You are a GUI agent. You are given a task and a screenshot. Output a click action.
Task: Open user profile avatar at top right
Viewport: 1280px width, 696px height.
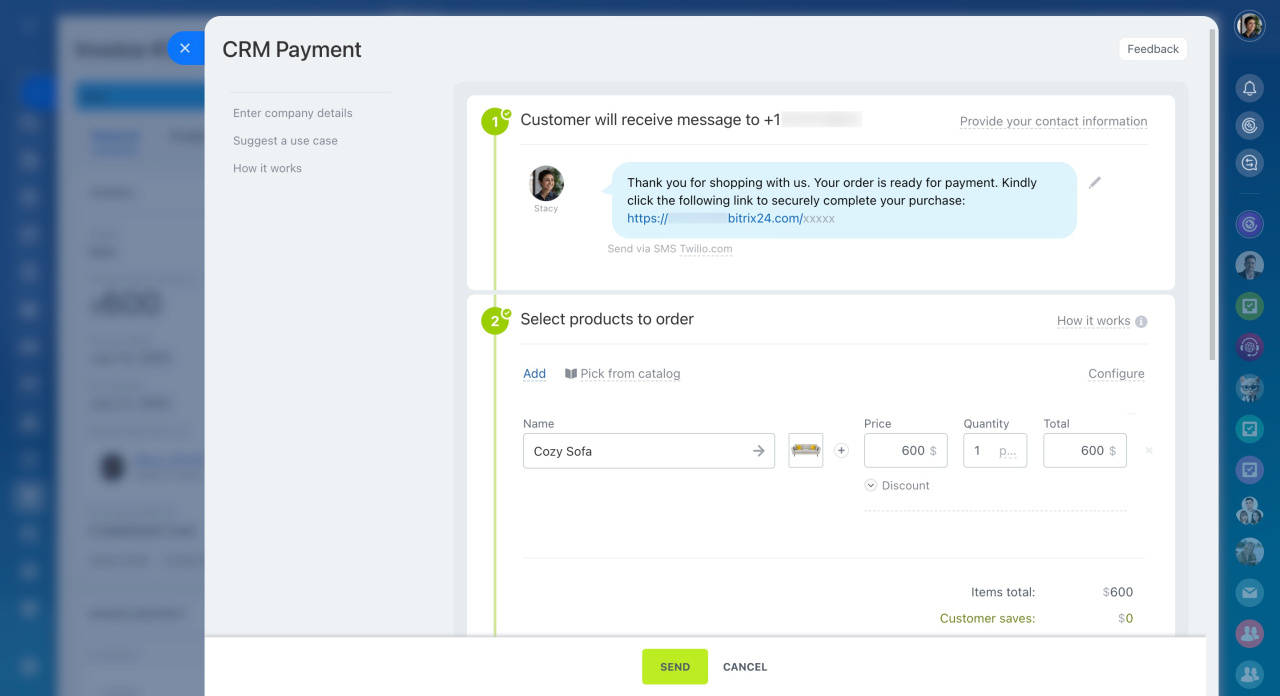(x=1249, y=26)
